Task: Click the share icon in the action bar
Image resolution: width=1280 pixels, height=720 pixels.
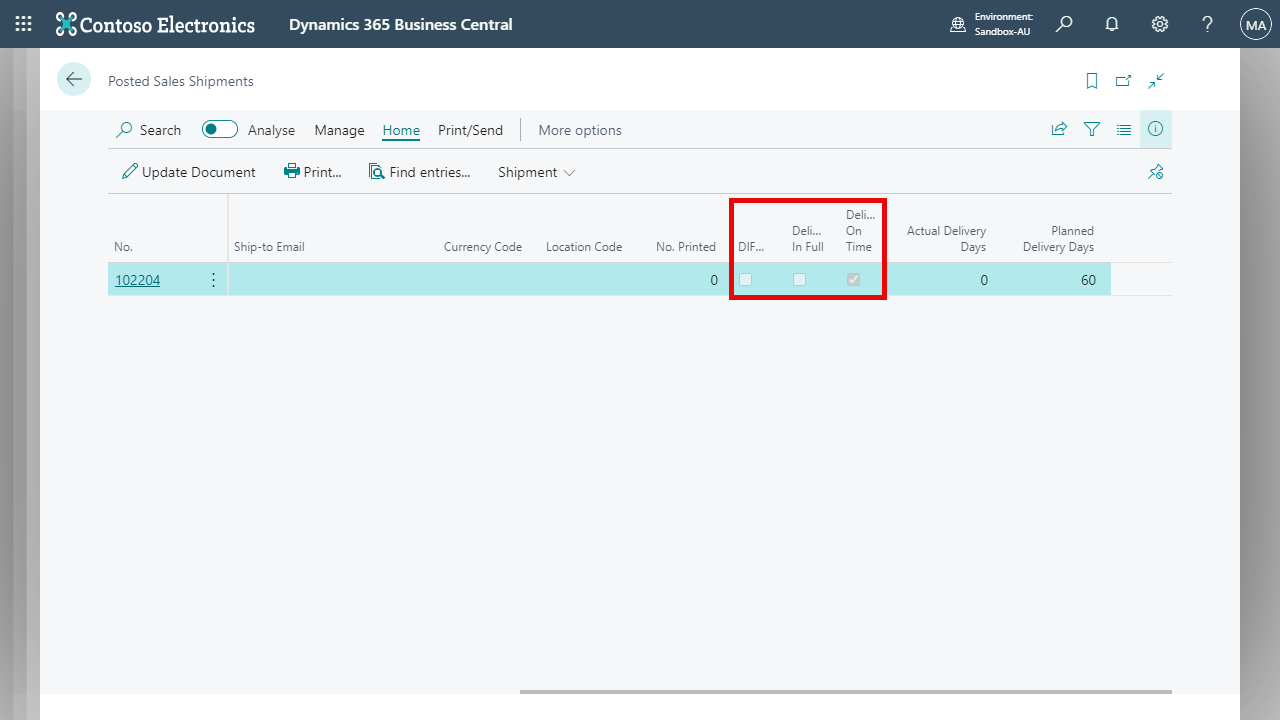Action: tap(1059, 129)
